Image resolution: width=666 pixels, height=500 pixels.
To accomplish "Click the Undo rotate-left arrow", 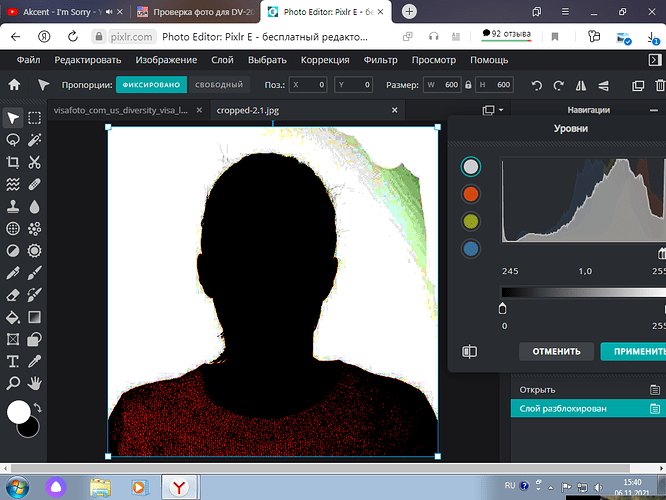I will point(536,85).
